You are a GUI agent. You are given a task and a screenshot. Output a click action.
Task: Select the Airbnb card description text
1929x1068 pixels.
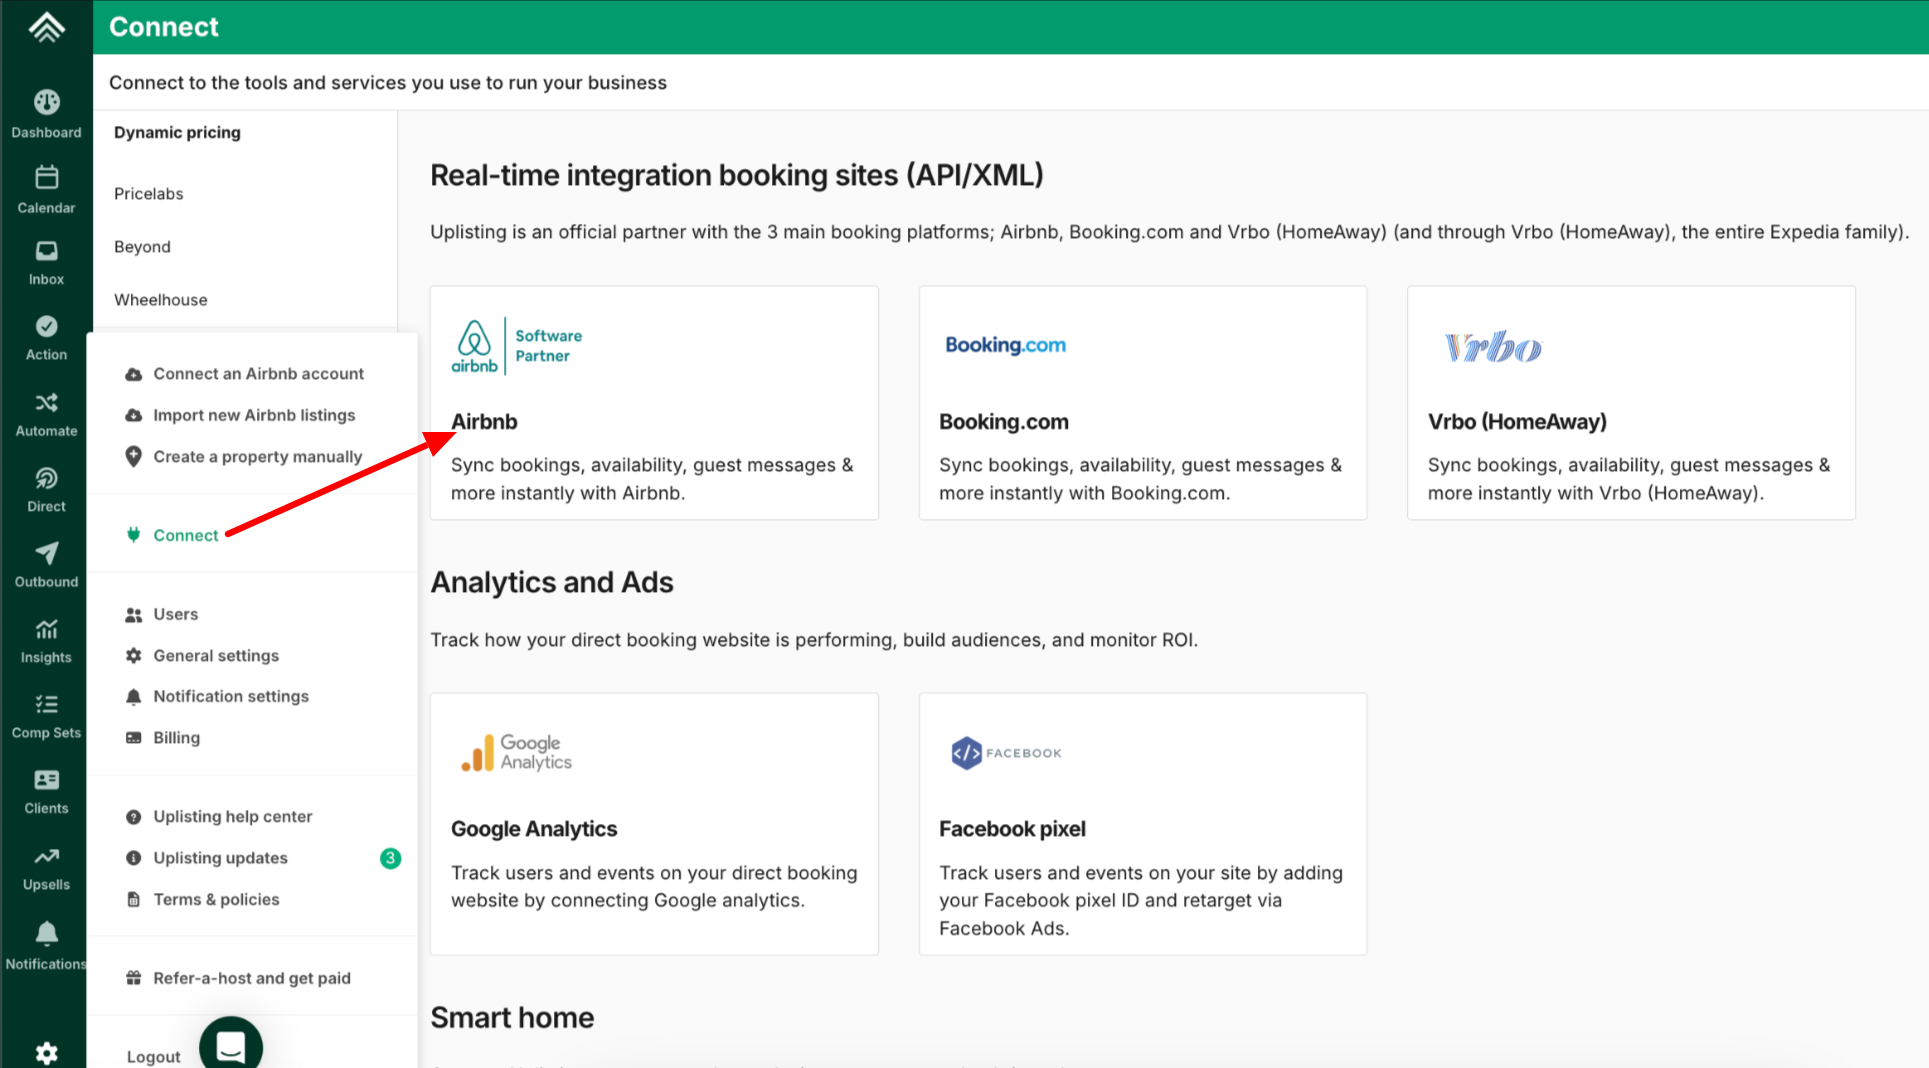(652, 479)
